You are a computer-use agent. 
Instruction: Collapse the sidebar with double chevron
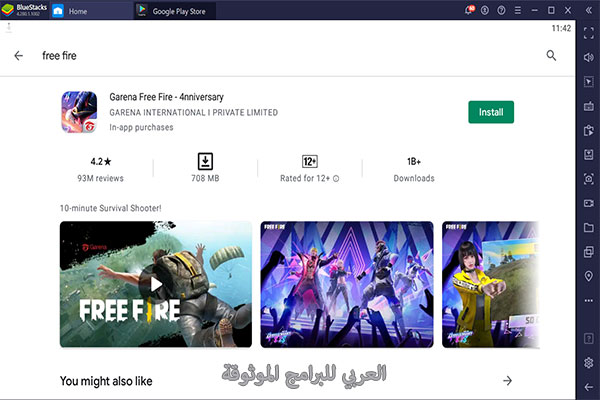click(x=589, y=10)
